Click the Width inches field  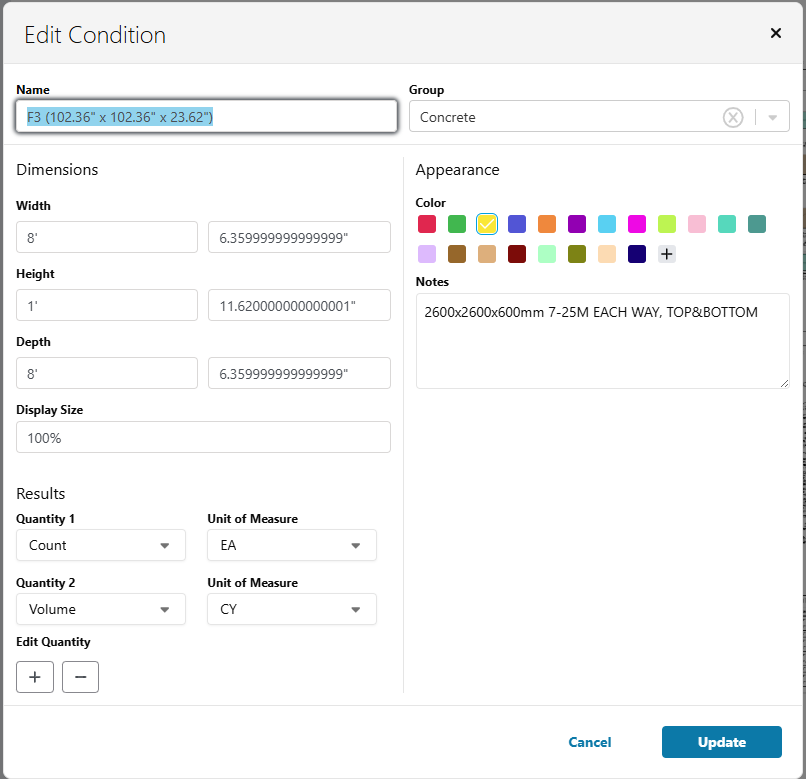point(299,237)
